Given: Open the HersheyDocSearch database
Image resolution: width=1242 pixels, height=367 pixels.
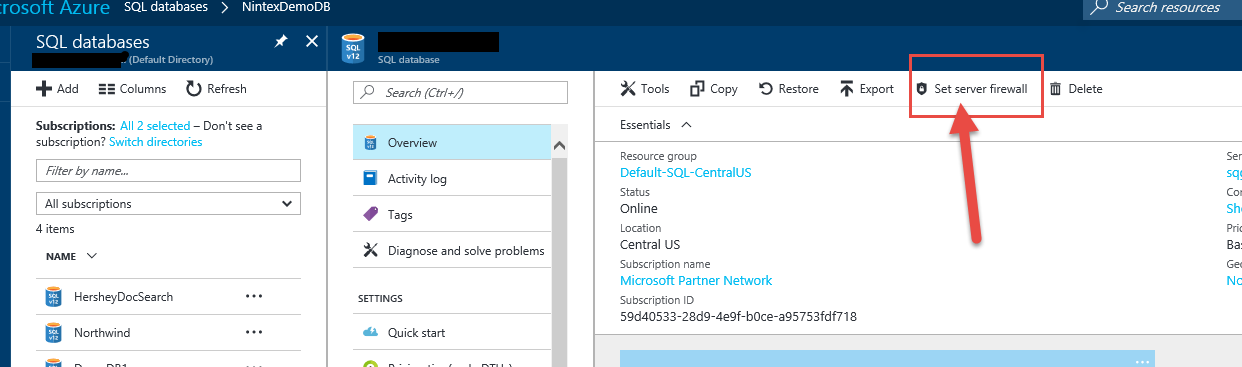Looking at the screenshot, I should [123, 297].
